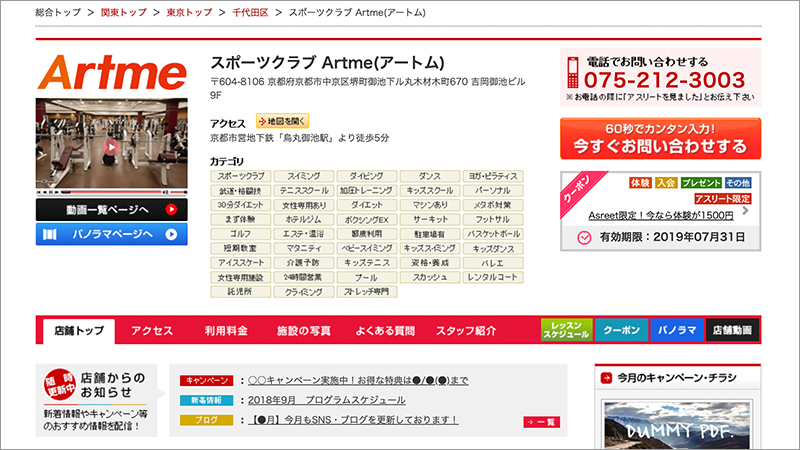Viewport: 800px width, 450px height.
Task: Click the red キャンペーン label
Action: click(206, 381)
